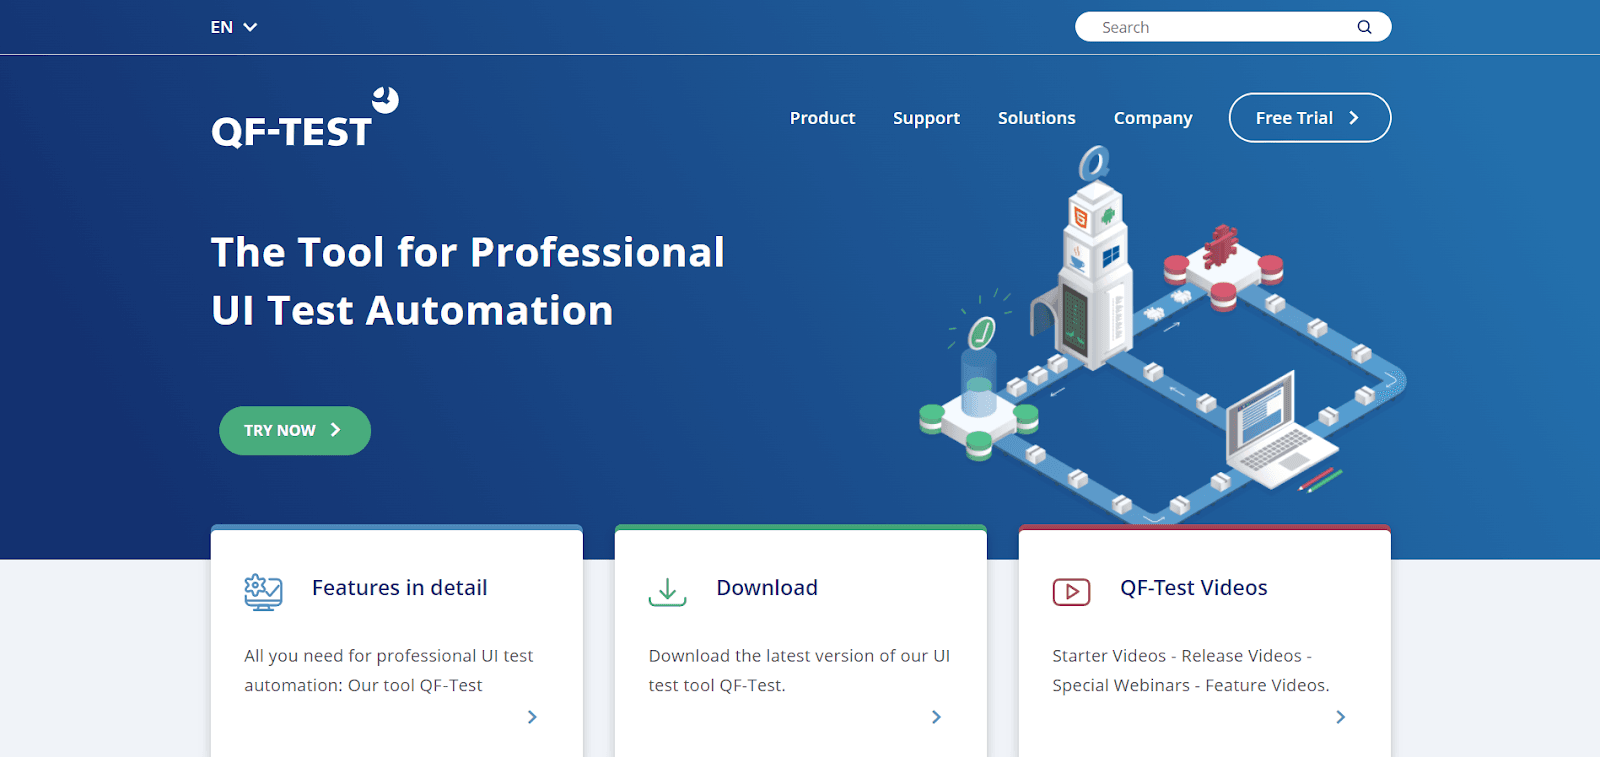Open the Support menu

[926, 118]
